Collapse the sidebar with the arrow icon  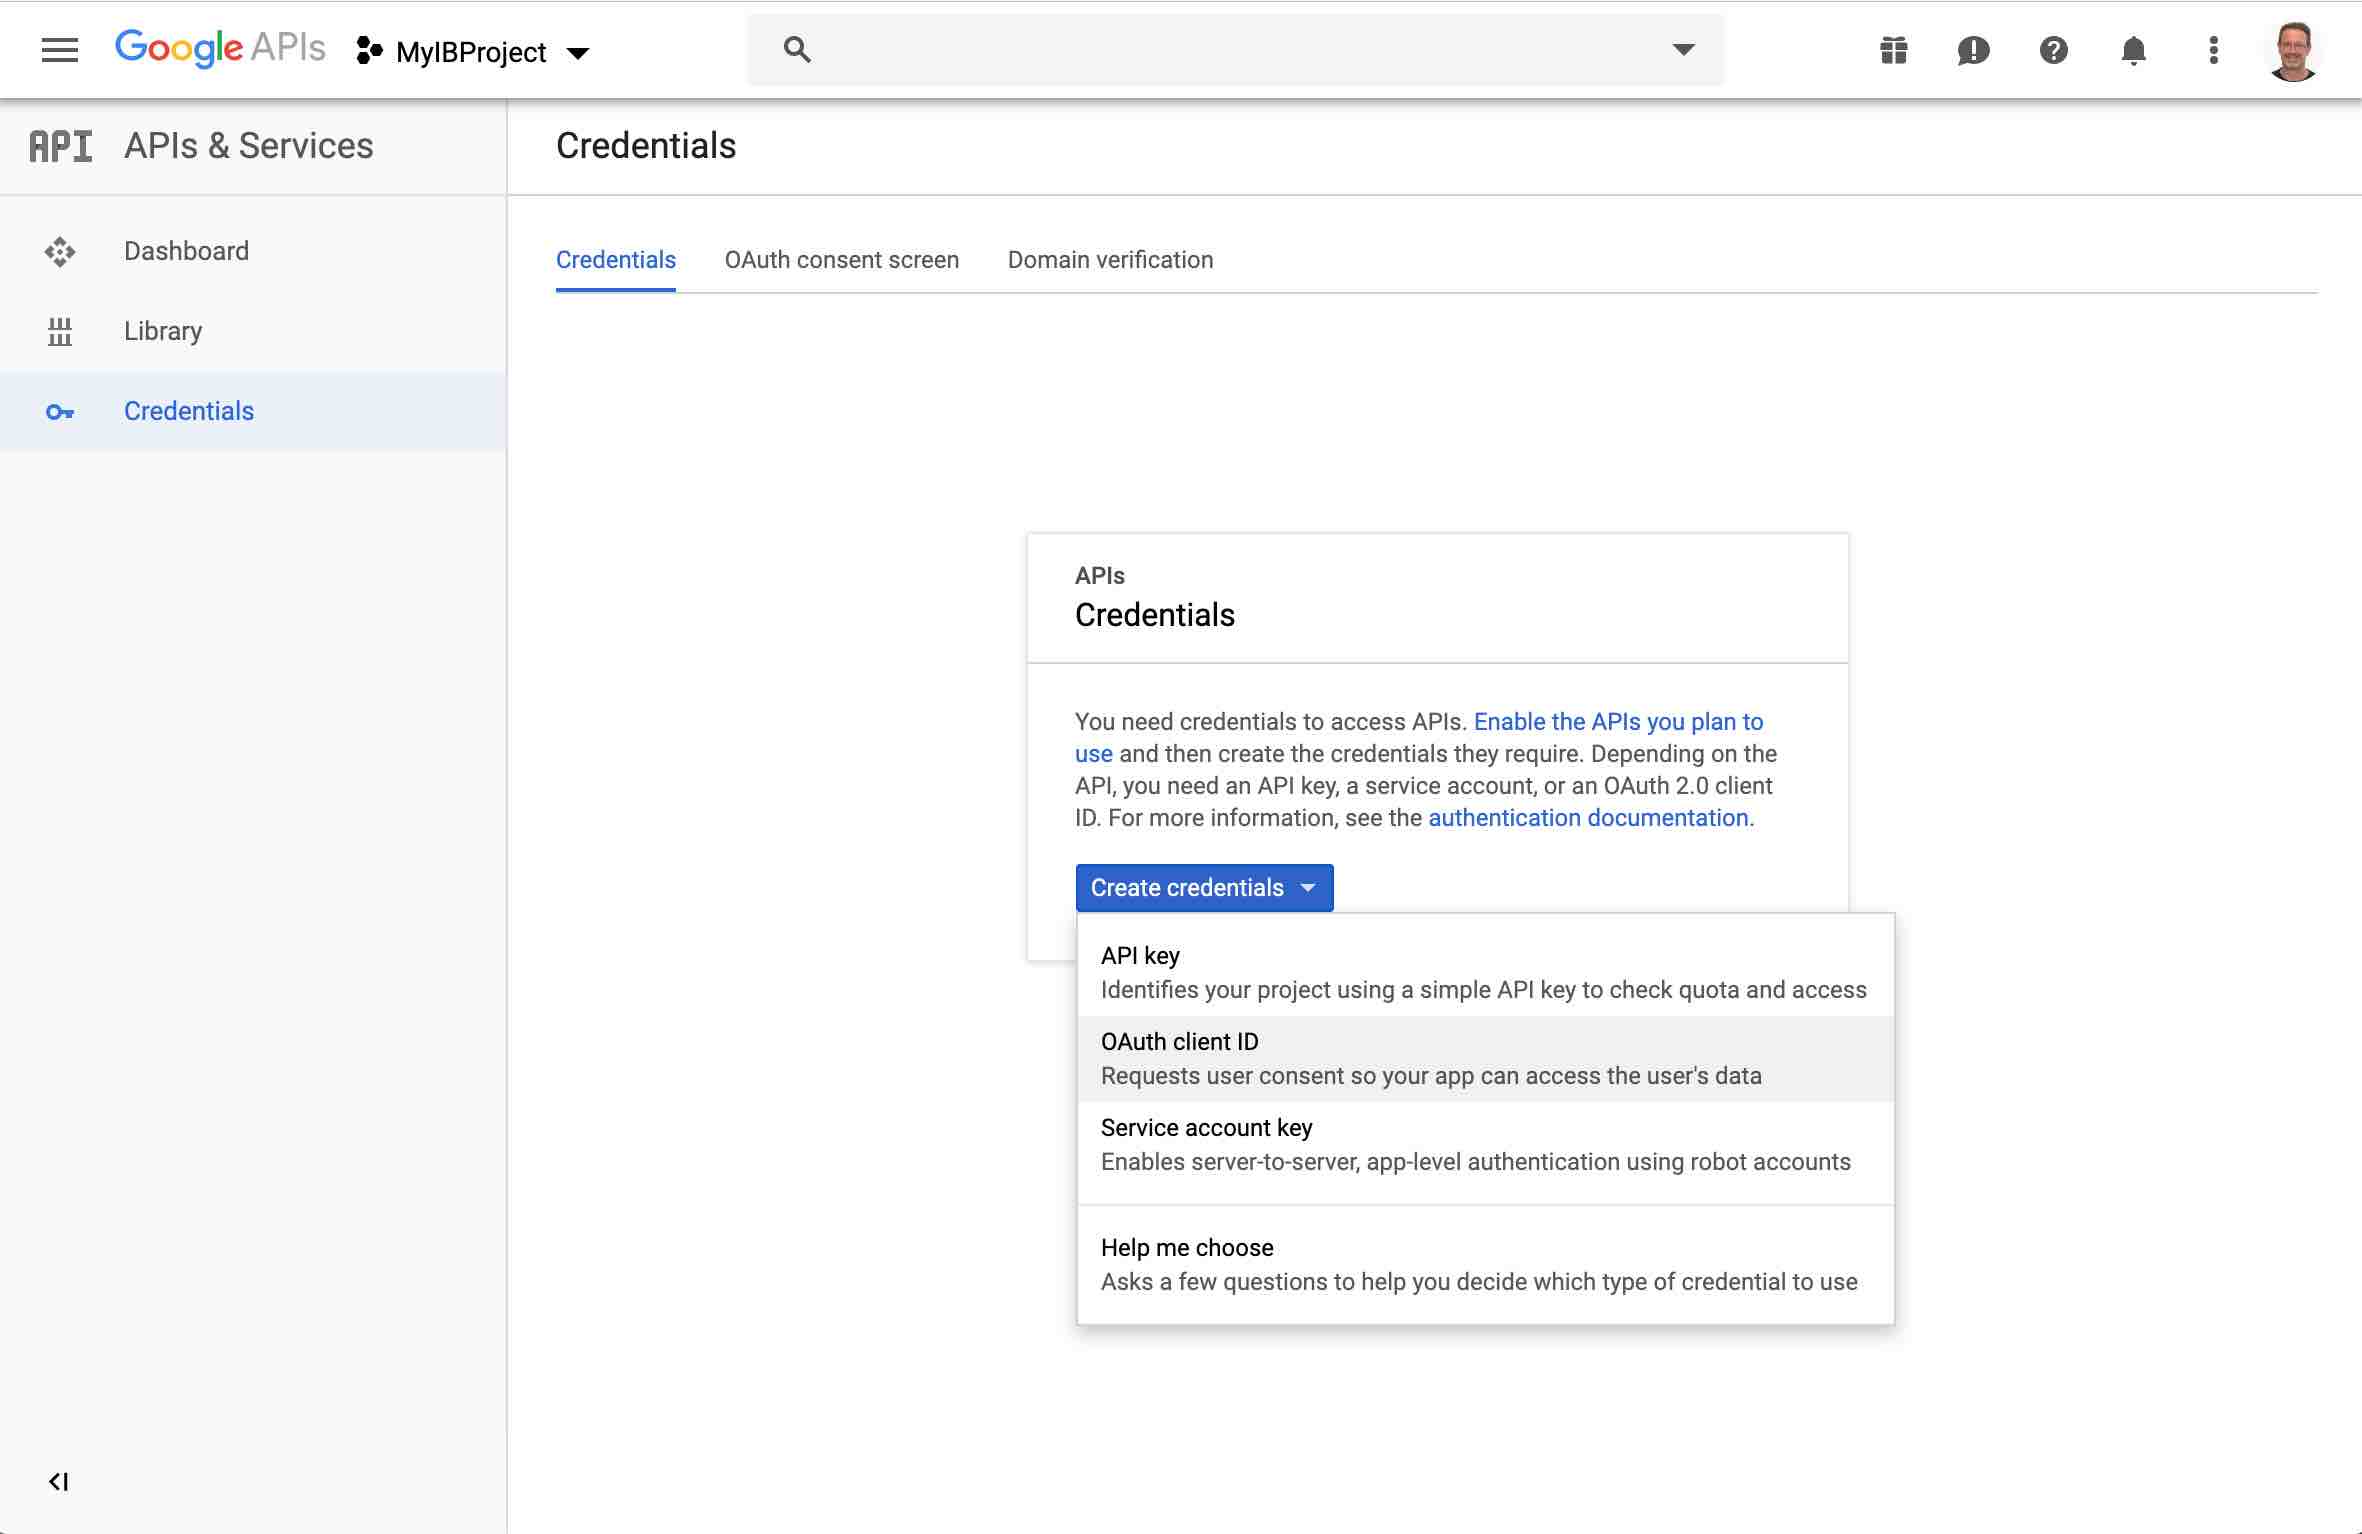(x=59, y=1481)
